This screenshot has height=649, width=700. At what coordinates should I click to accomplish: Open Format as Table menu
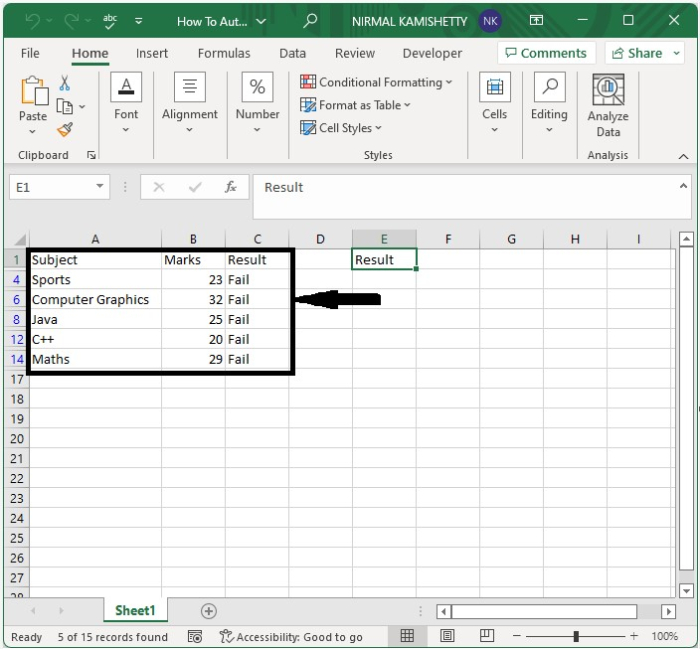[x=355, y=105]
